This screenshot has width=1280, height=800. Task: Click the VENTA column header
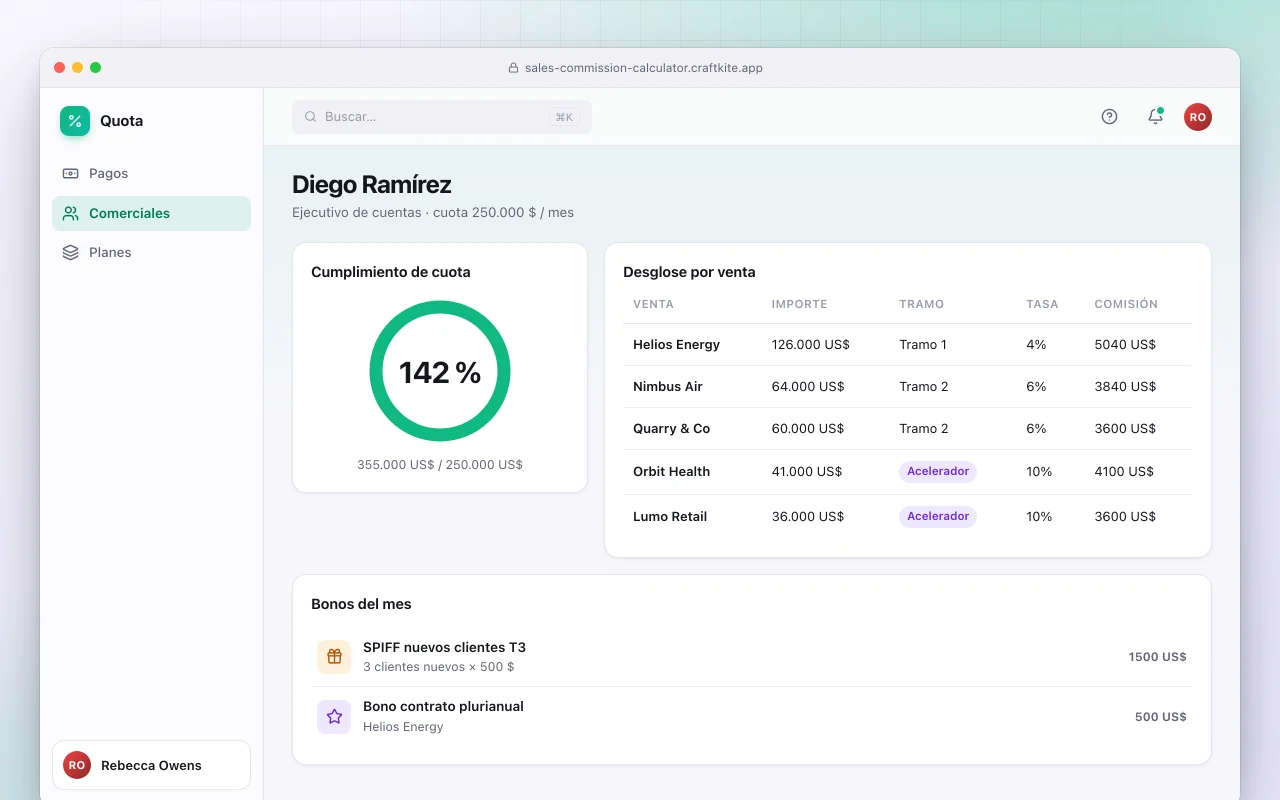(x=653, y=304)
